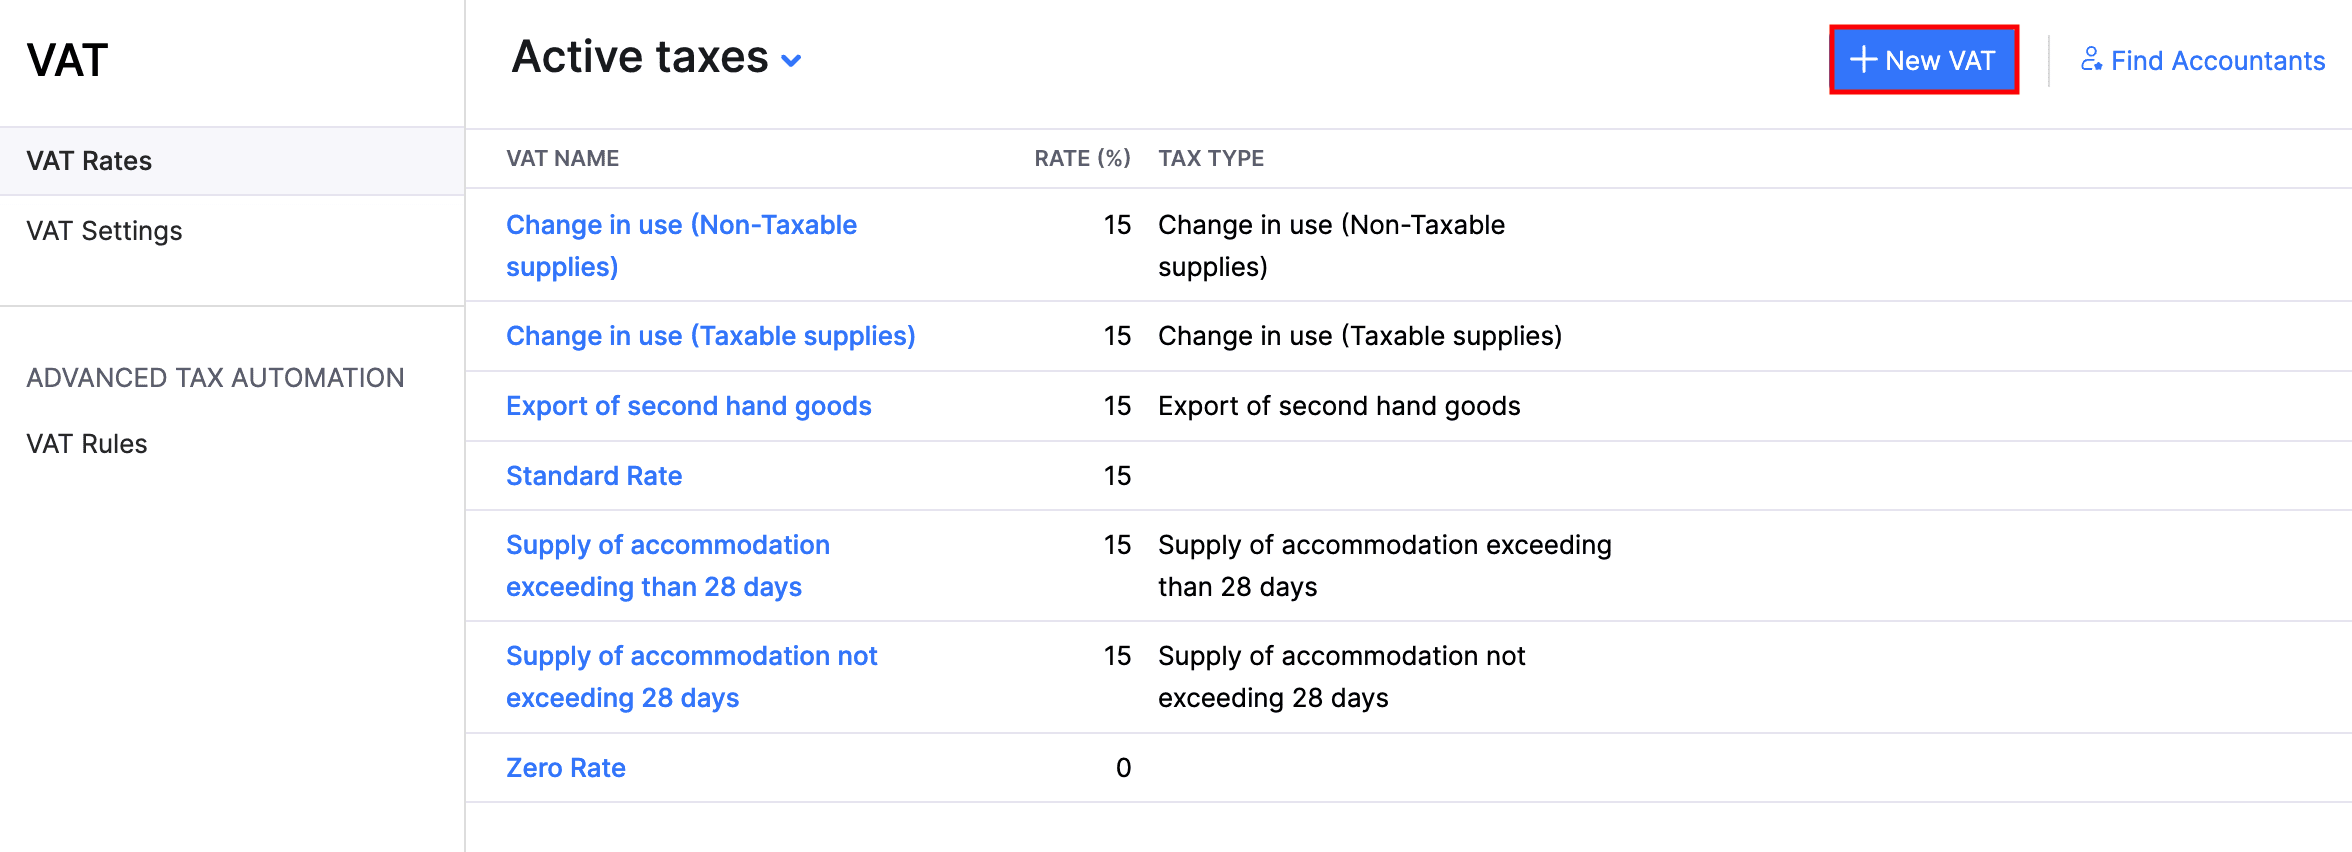Go to VAT Settings in sidebar
The height and width of the screenshot is (852, 2352).
point(104,231)
